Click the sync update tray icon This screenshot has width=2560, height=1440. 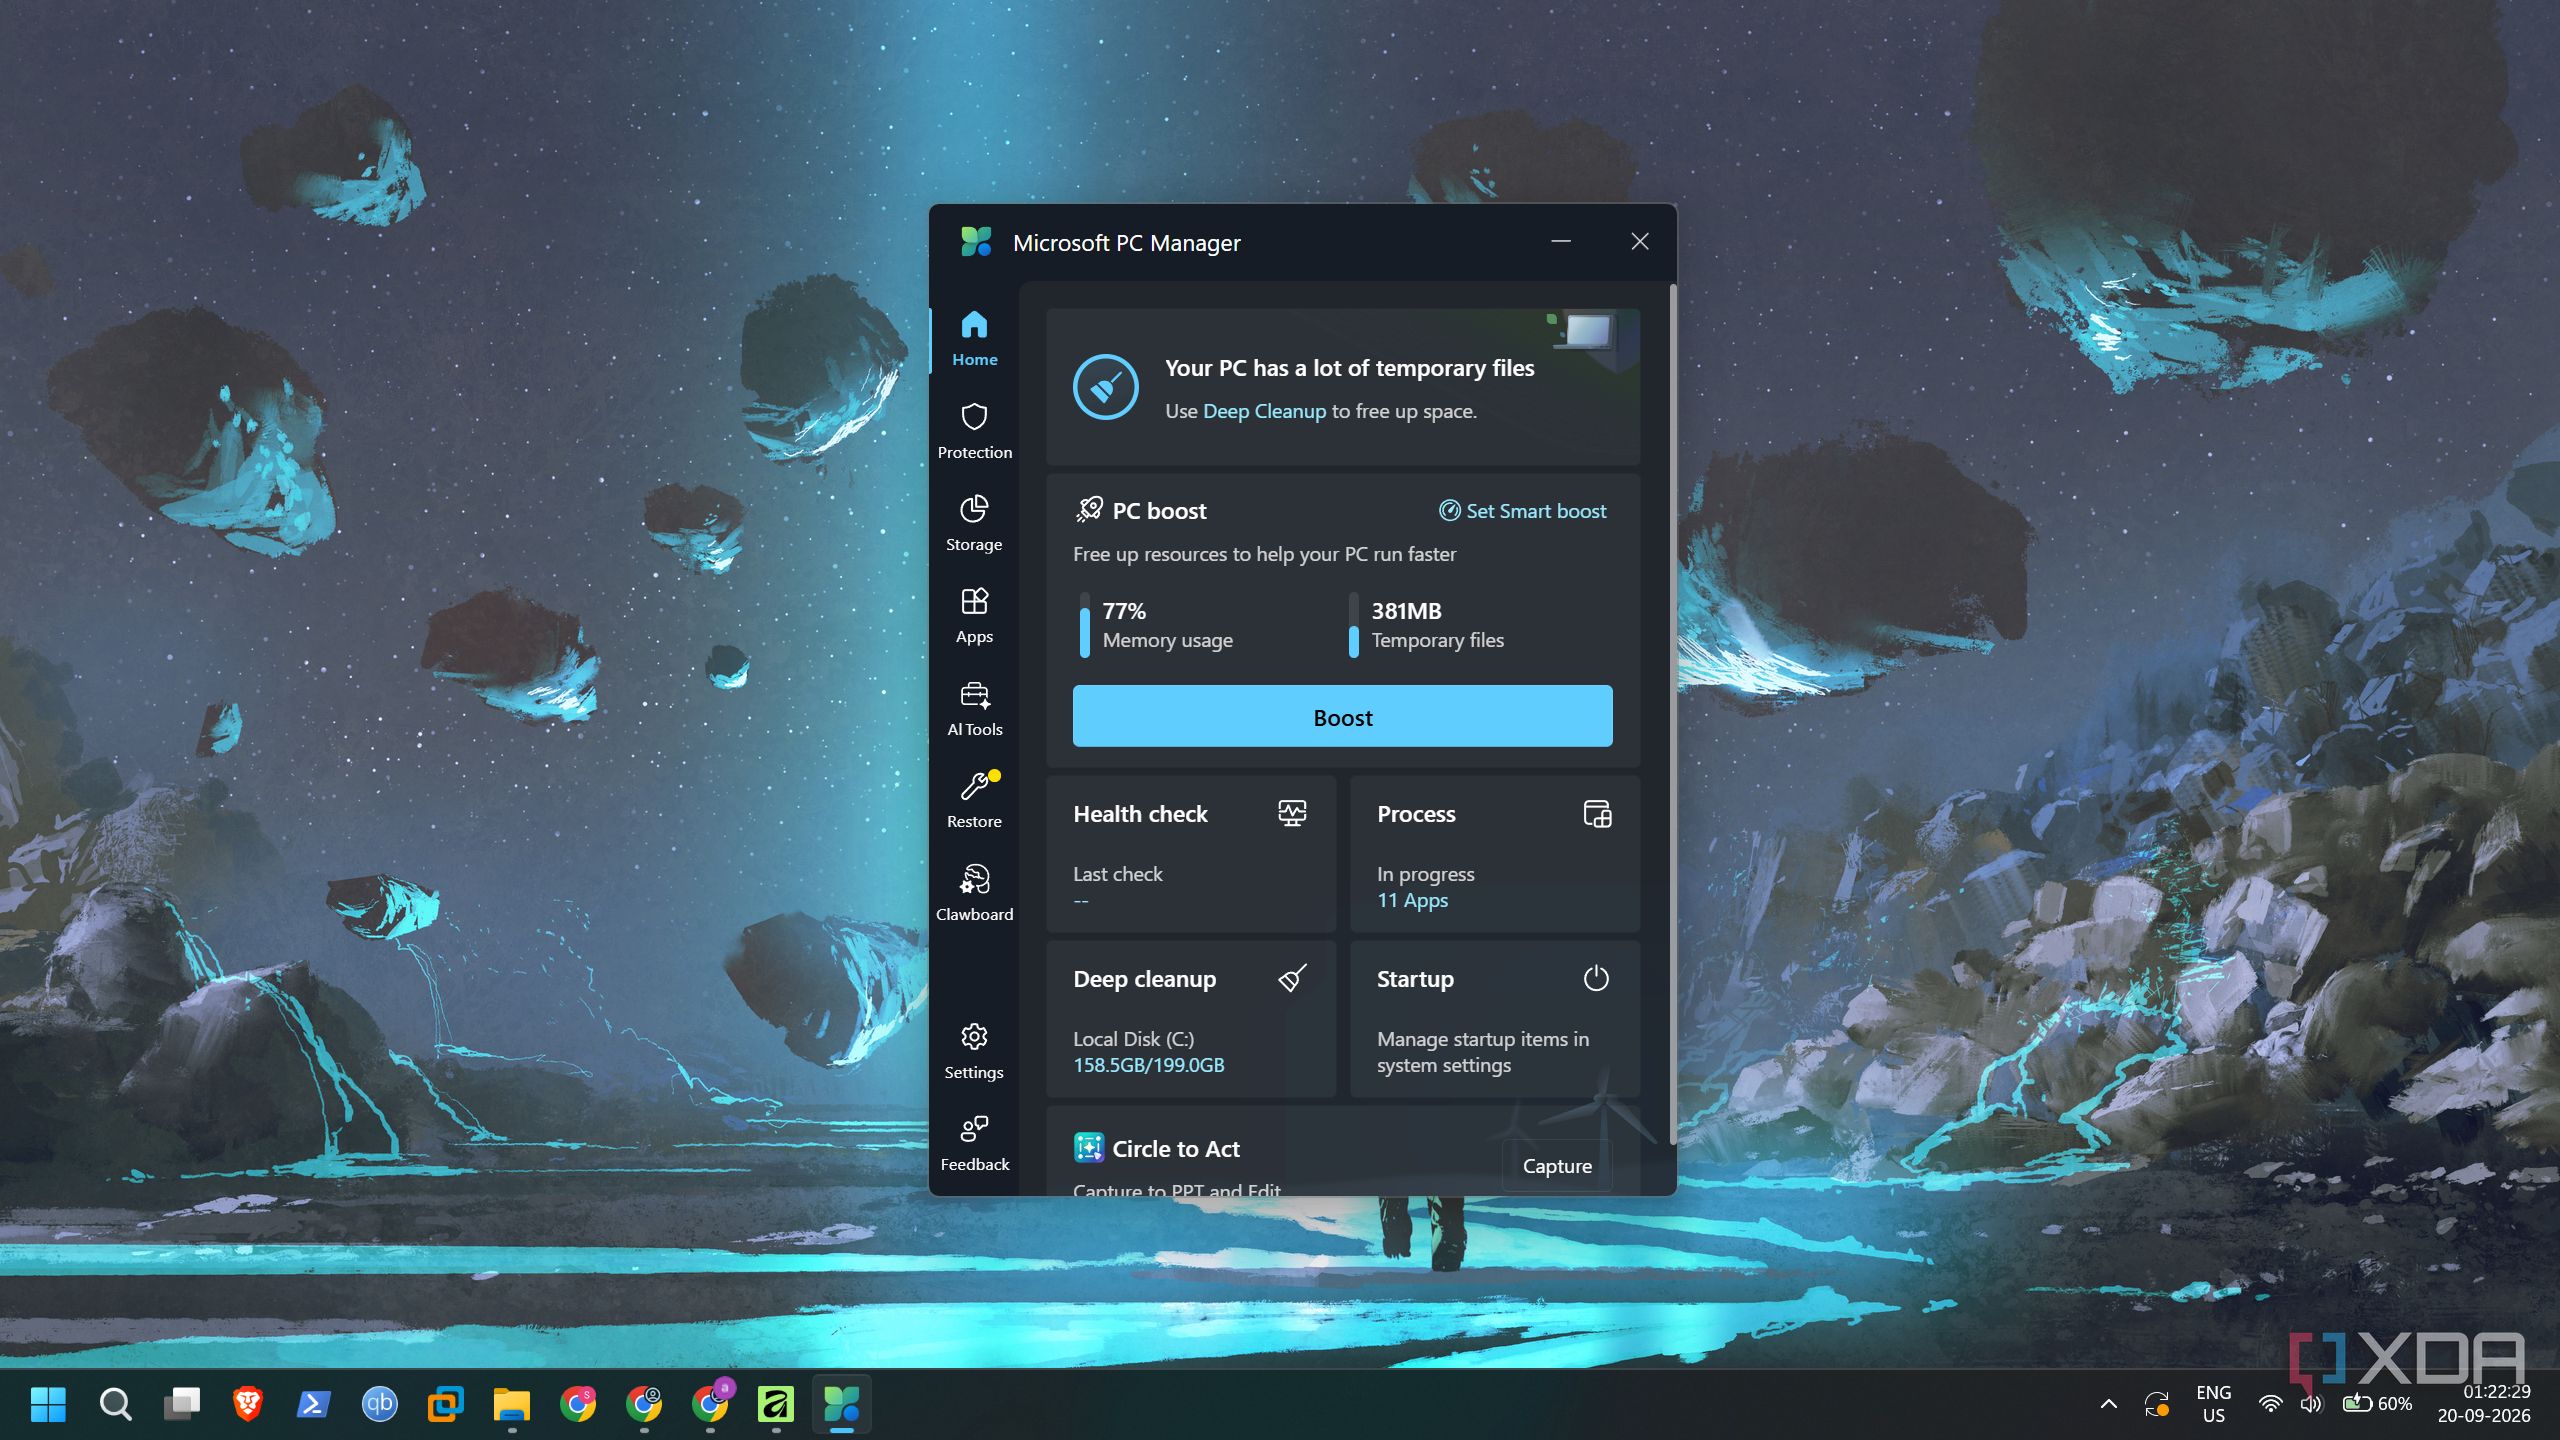2156,1404
